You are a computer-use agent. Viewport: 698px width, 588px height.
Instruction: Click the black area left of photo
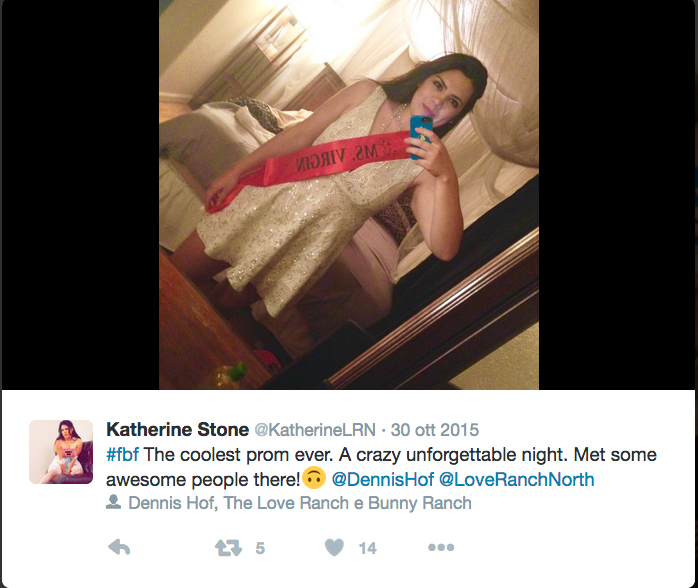tap(81, 195)
